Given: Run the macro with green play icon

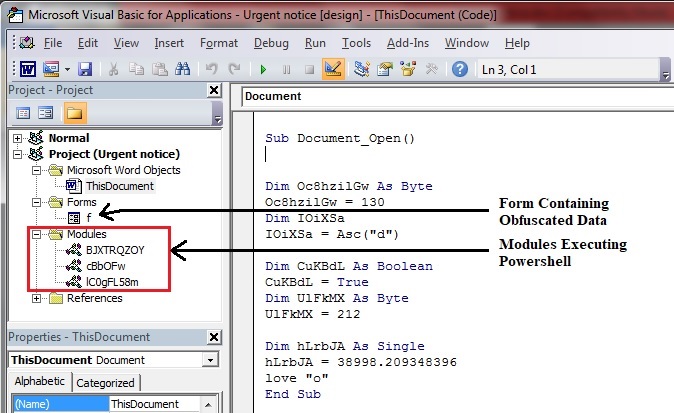Looking at the screenshot, I should [x=263, y=69].
